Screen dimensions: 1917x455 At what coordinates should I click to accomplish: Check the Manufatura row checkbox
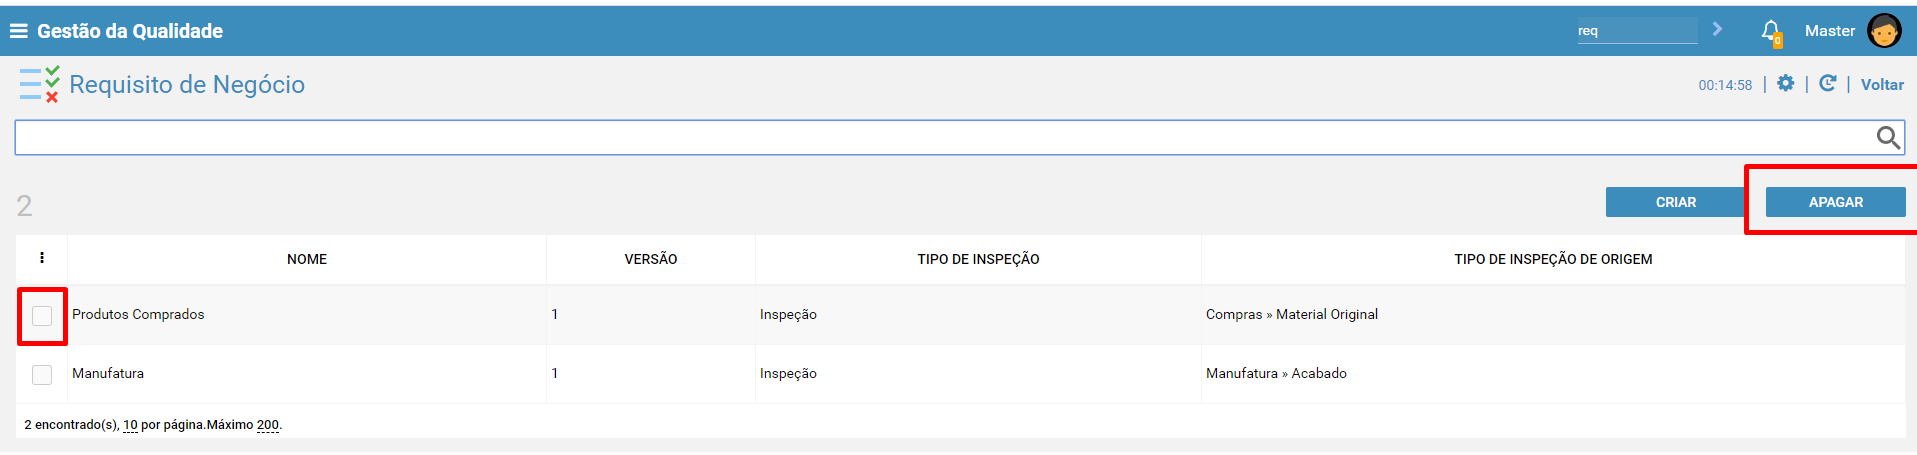42,375
